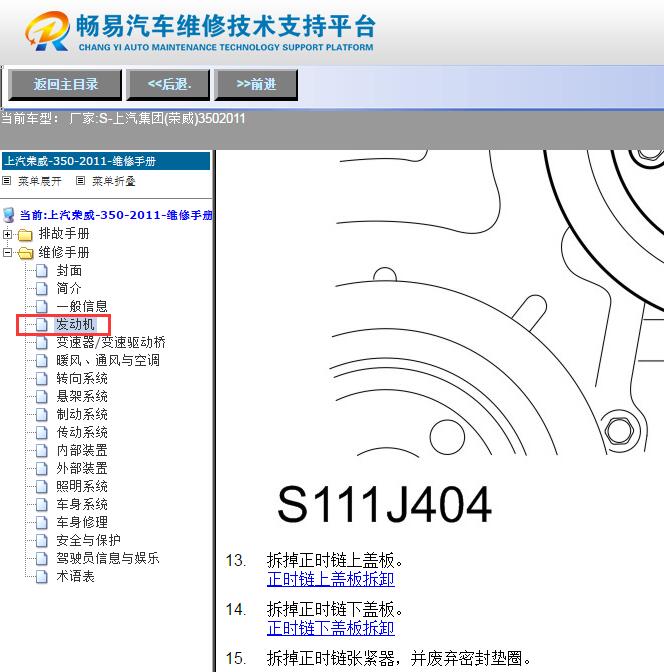The height and width of the screenshot is (672, 664).
Task: Go forward with >>前进 button
Action: [x=256, y=85]
